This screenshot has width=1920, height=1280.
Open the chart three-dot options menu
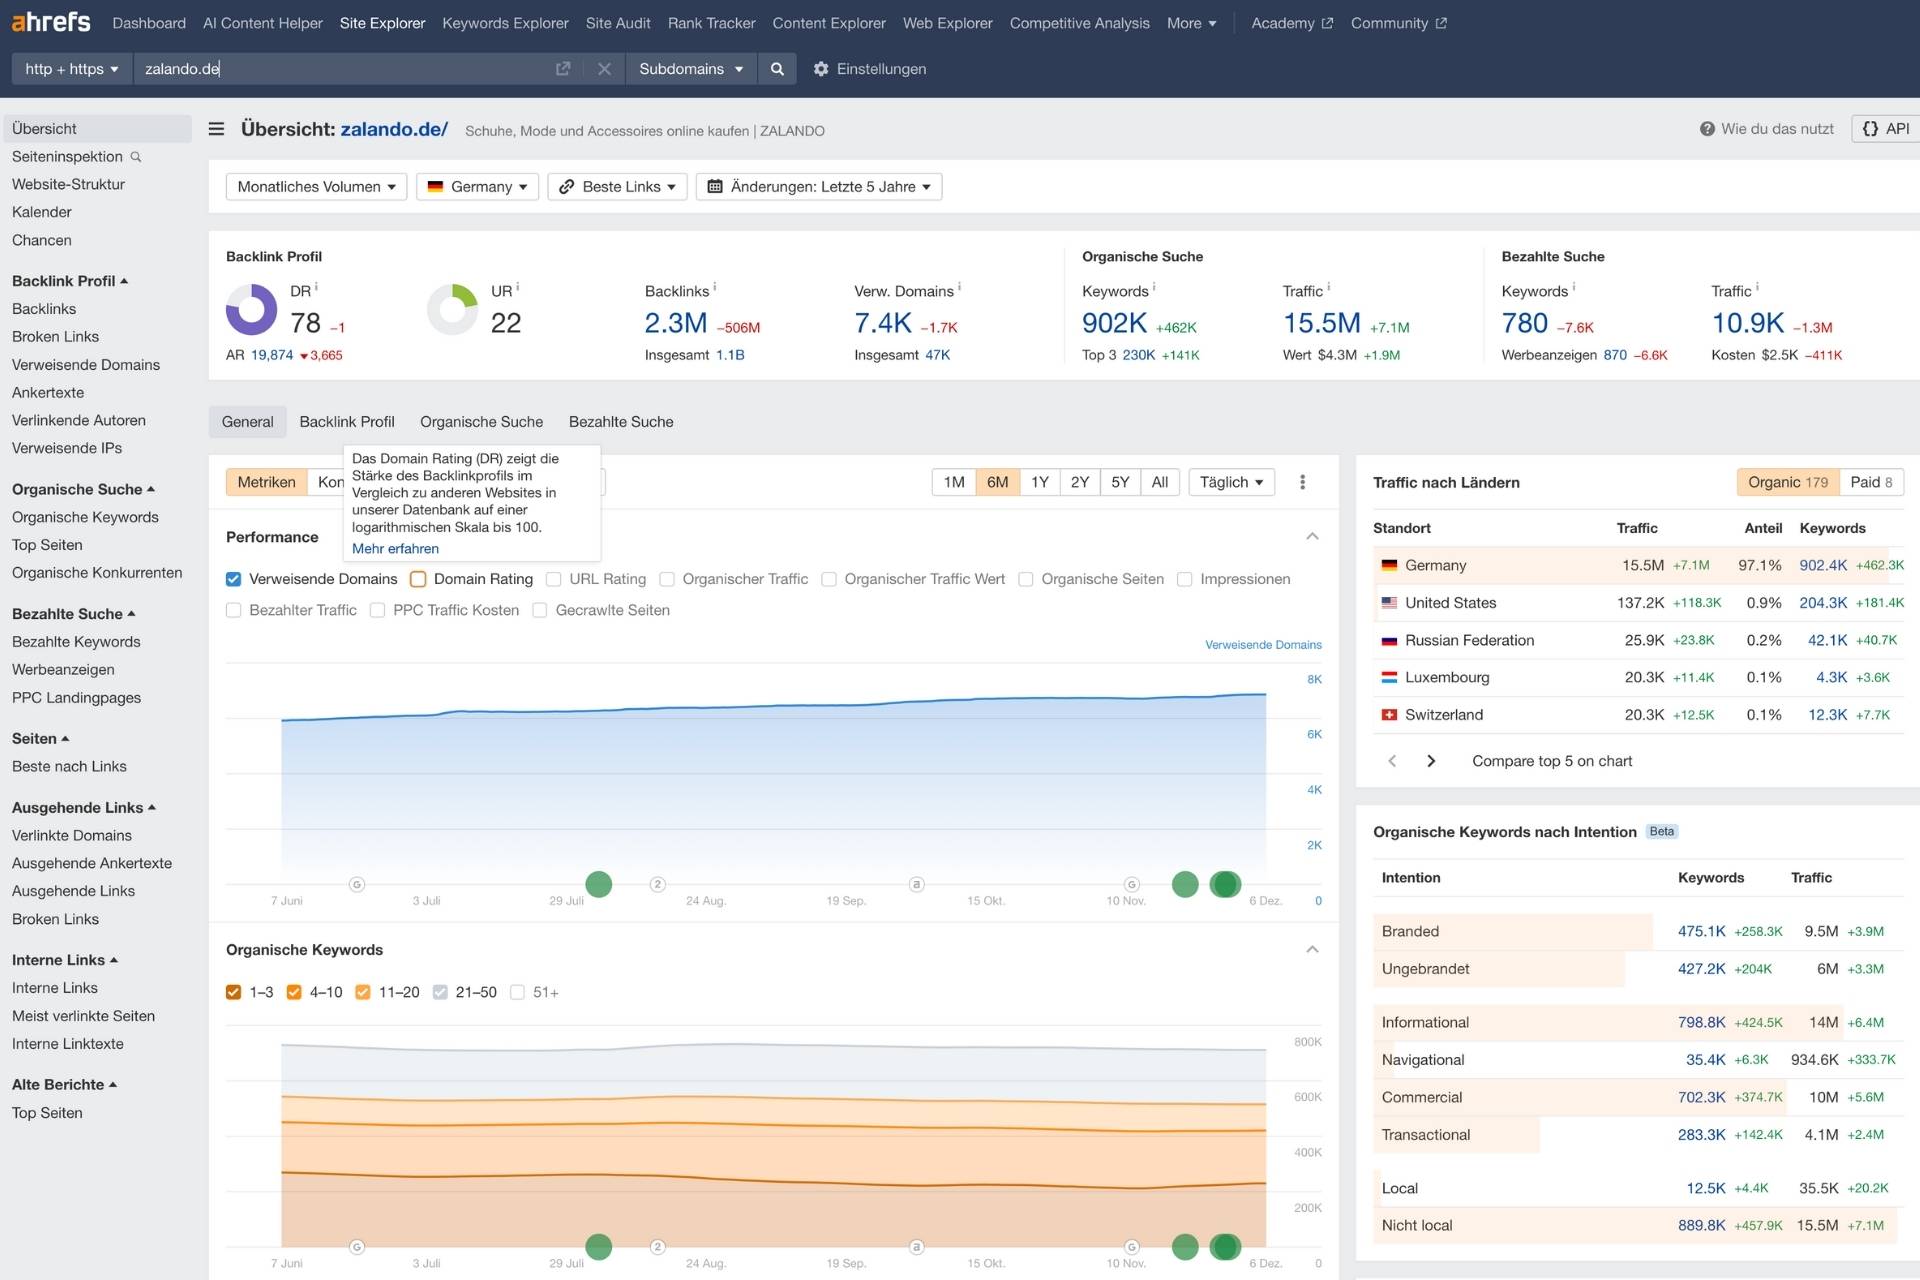click(x=1302, y=482)
